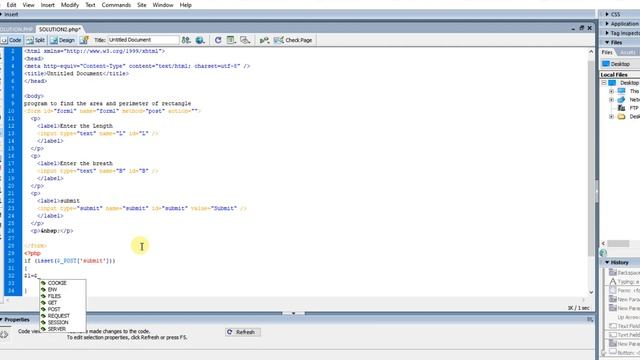
Task: Restore down the document window
Action: [582, 28]
